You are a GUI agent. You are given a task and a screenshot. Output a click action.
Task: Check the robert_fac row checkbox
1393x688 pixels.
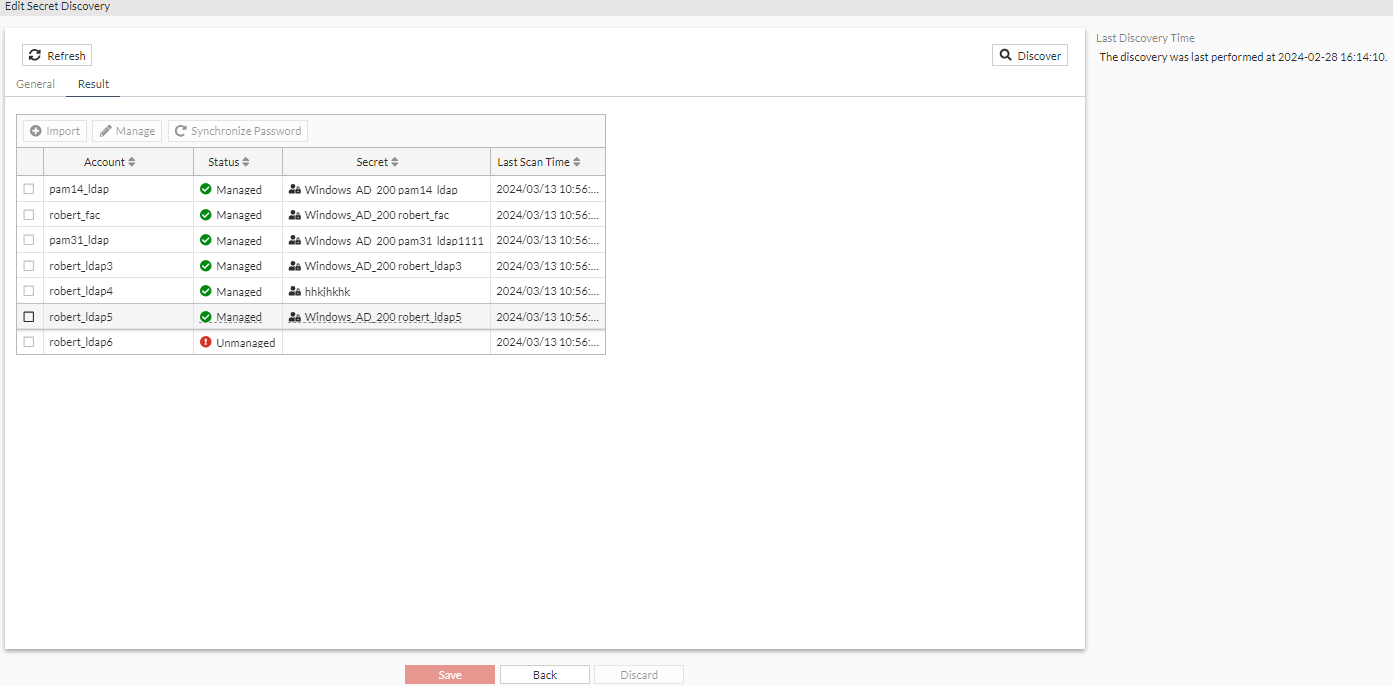[29, 215]
